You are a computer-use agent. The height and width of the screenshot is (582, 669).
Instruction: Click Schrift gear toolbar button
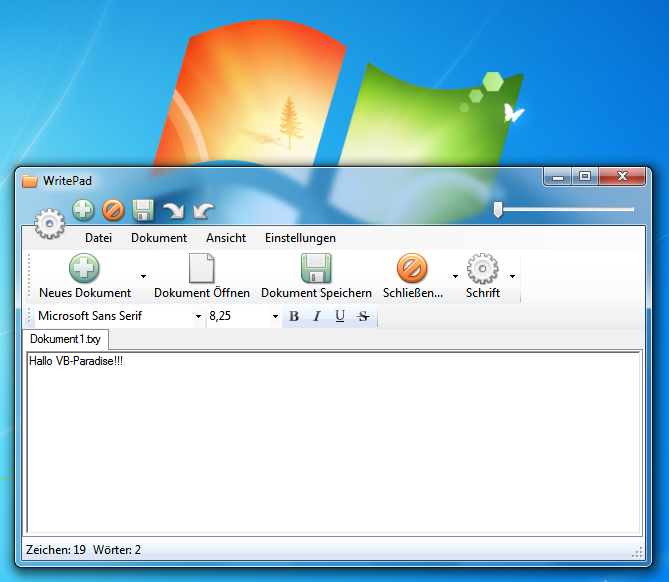[x=483, y=276]
